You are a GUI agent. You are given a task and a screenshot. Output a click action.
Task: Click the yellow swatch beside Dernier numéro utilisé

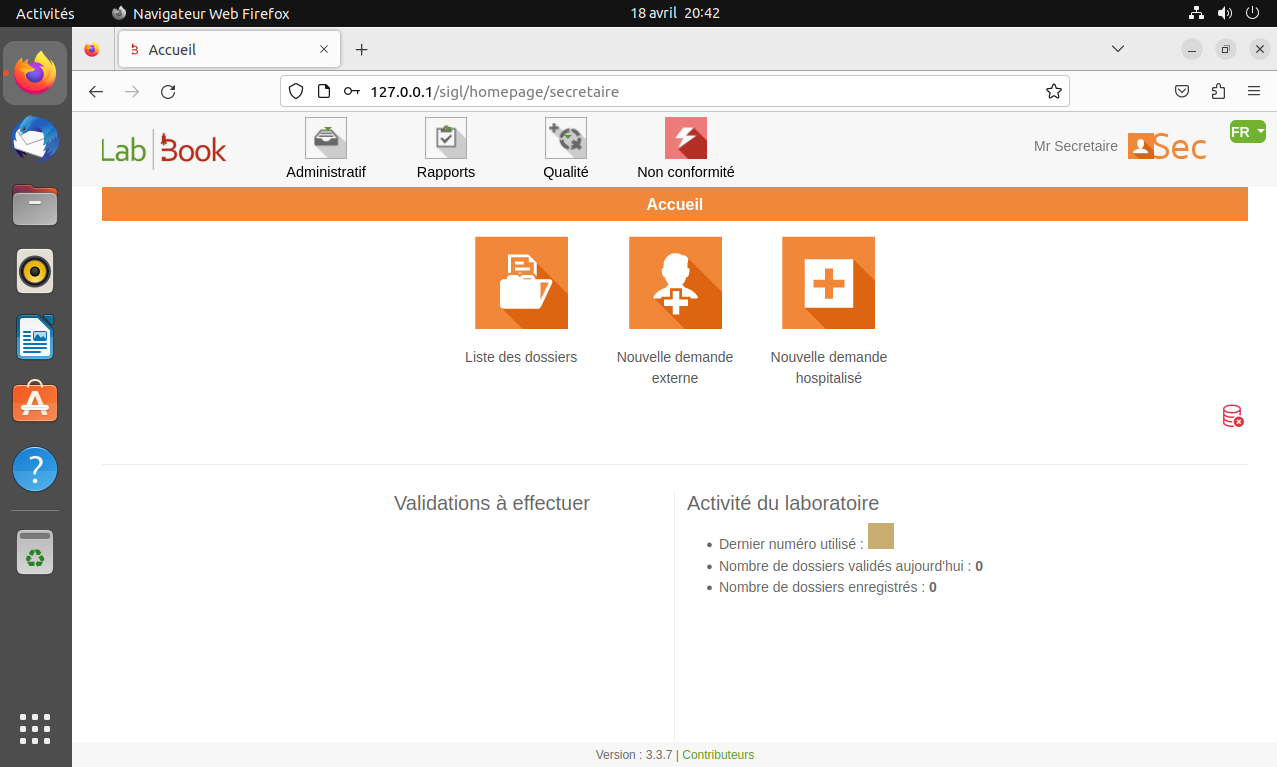(x=880, y=536)
